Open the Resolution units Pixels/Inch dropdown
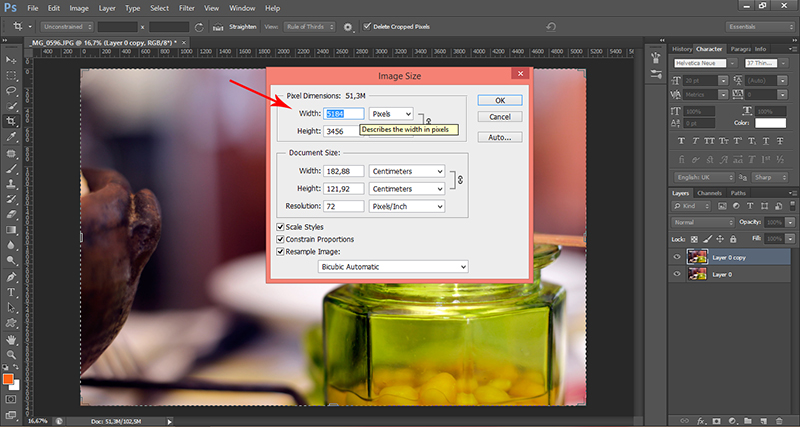 point(406,206)
